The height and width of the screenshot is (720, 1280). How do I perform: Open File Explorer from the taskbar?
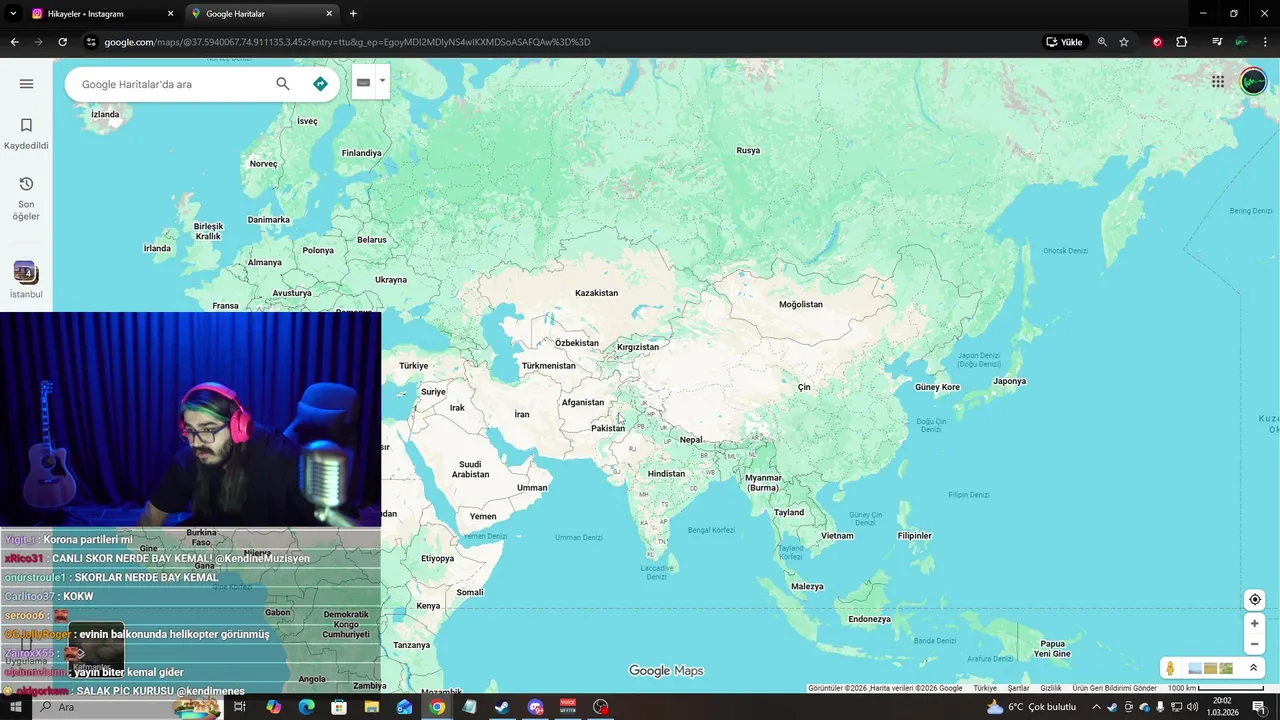click(372, 707)
